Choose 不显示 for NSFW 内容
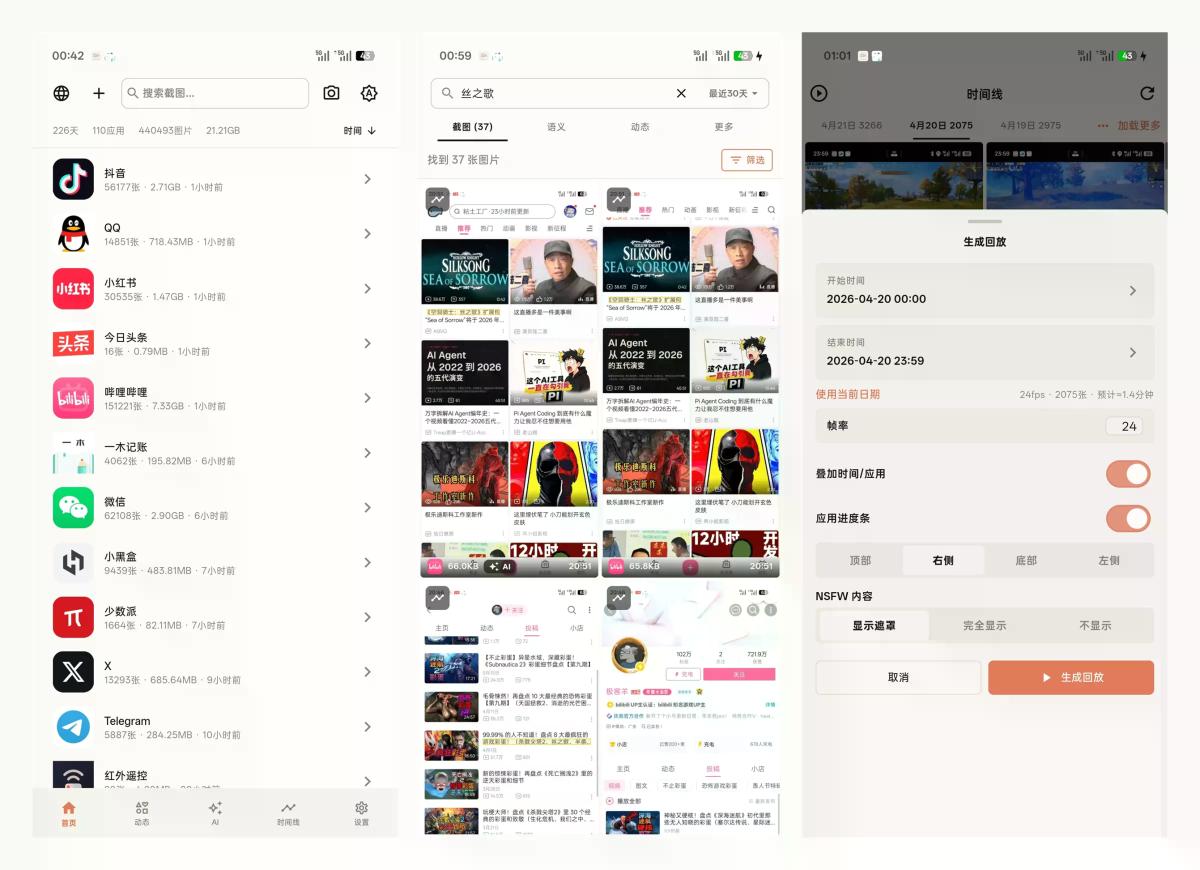The image size is (1200, 870). [x=1095, y=625]
